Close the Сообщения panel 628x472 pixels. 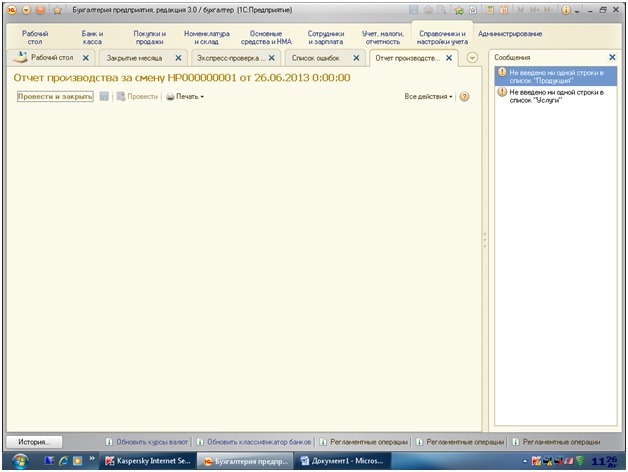pyautogui.click(x=612, y=57)
